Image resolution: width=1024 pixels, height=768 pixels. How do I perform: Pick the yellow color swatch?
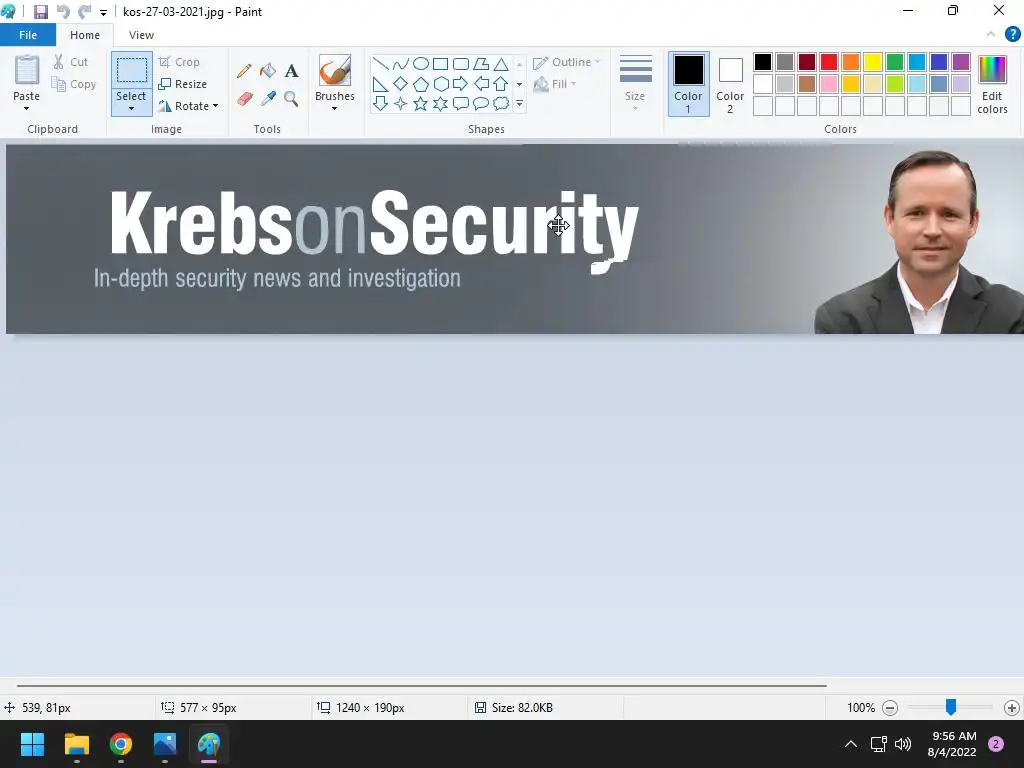point(872,62)
